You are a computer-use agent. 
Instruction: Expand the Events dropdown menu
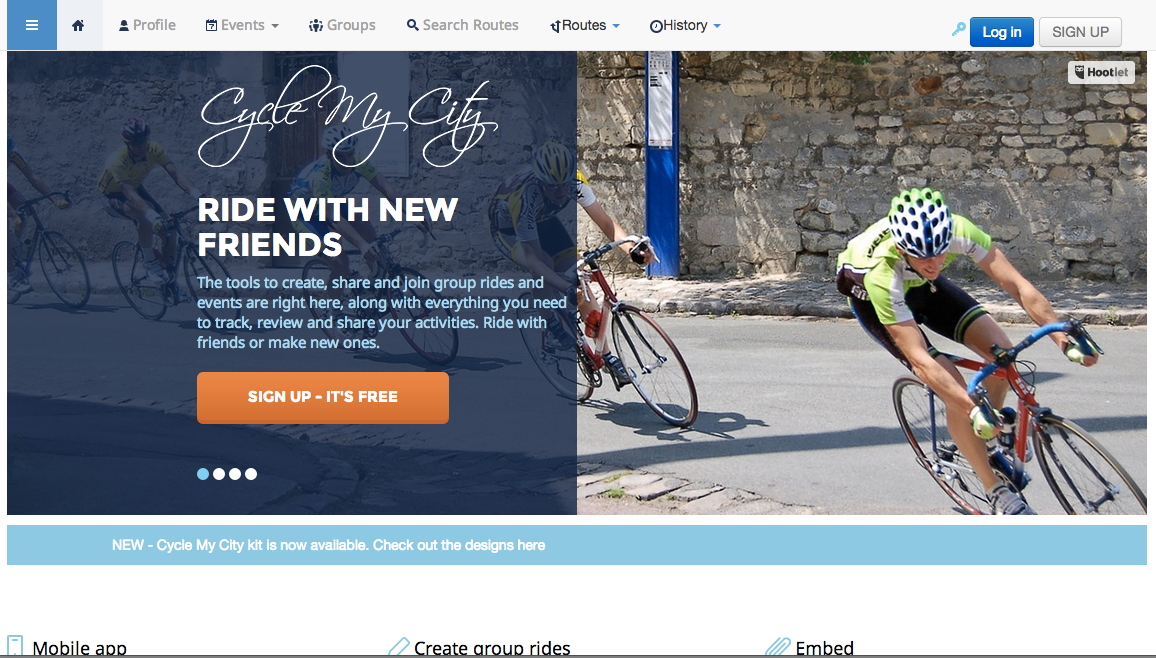point(242,25)
